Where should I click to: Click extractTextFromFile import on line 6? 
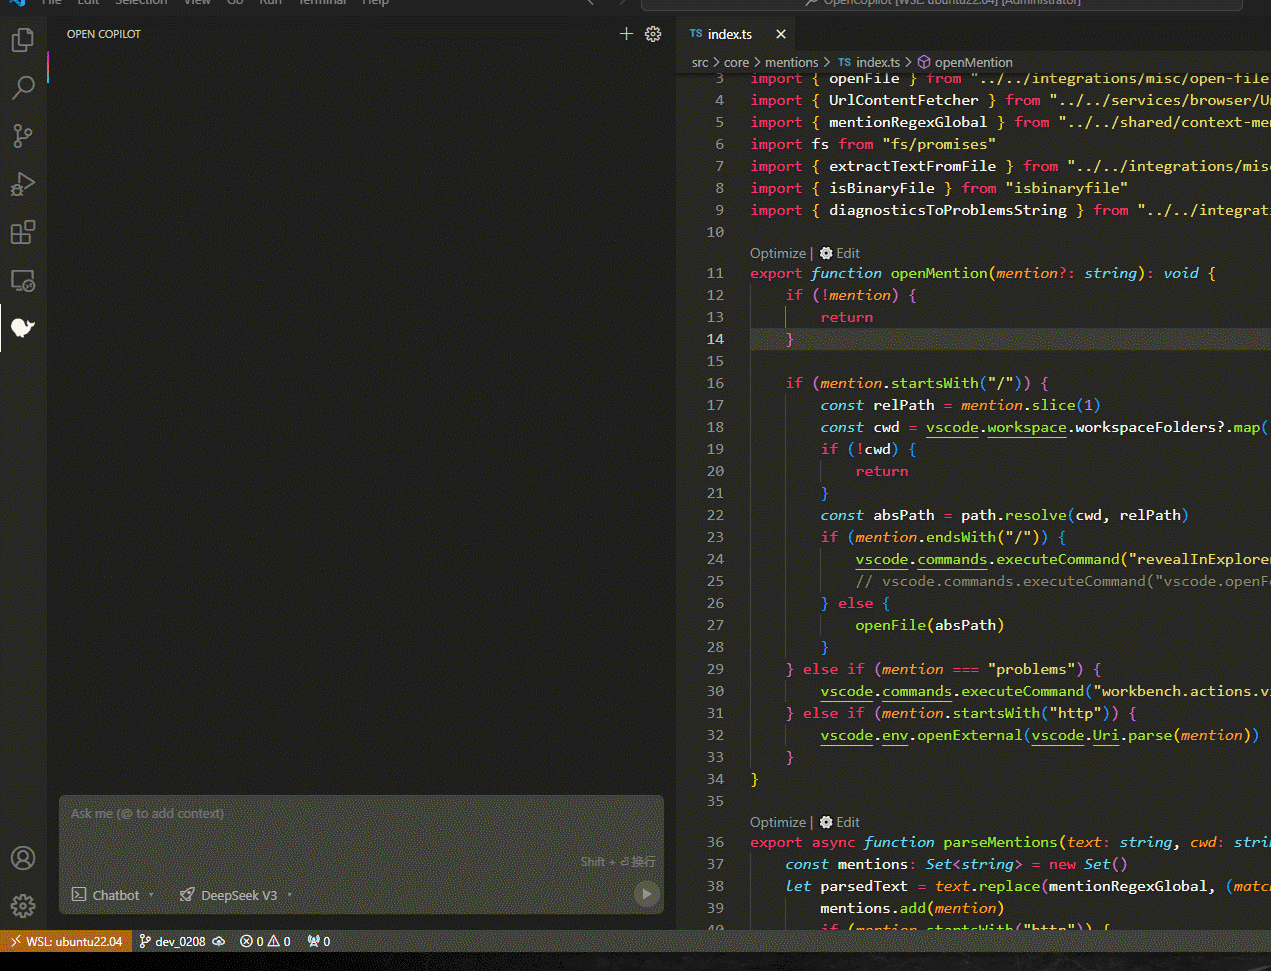913,166
